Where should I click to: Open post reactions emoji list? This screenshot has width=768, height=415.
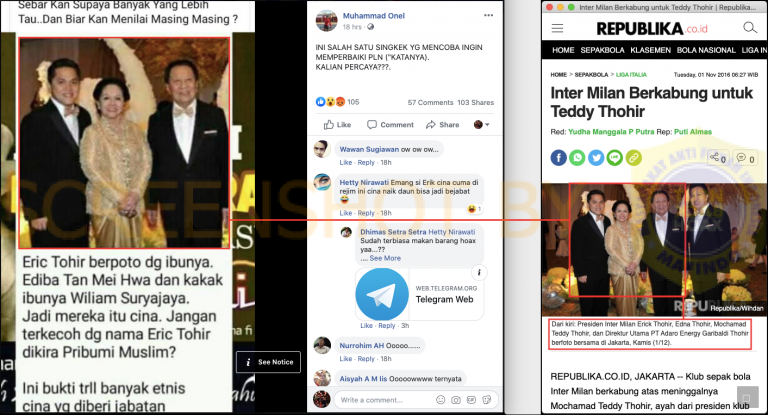(x=331, y=102)
